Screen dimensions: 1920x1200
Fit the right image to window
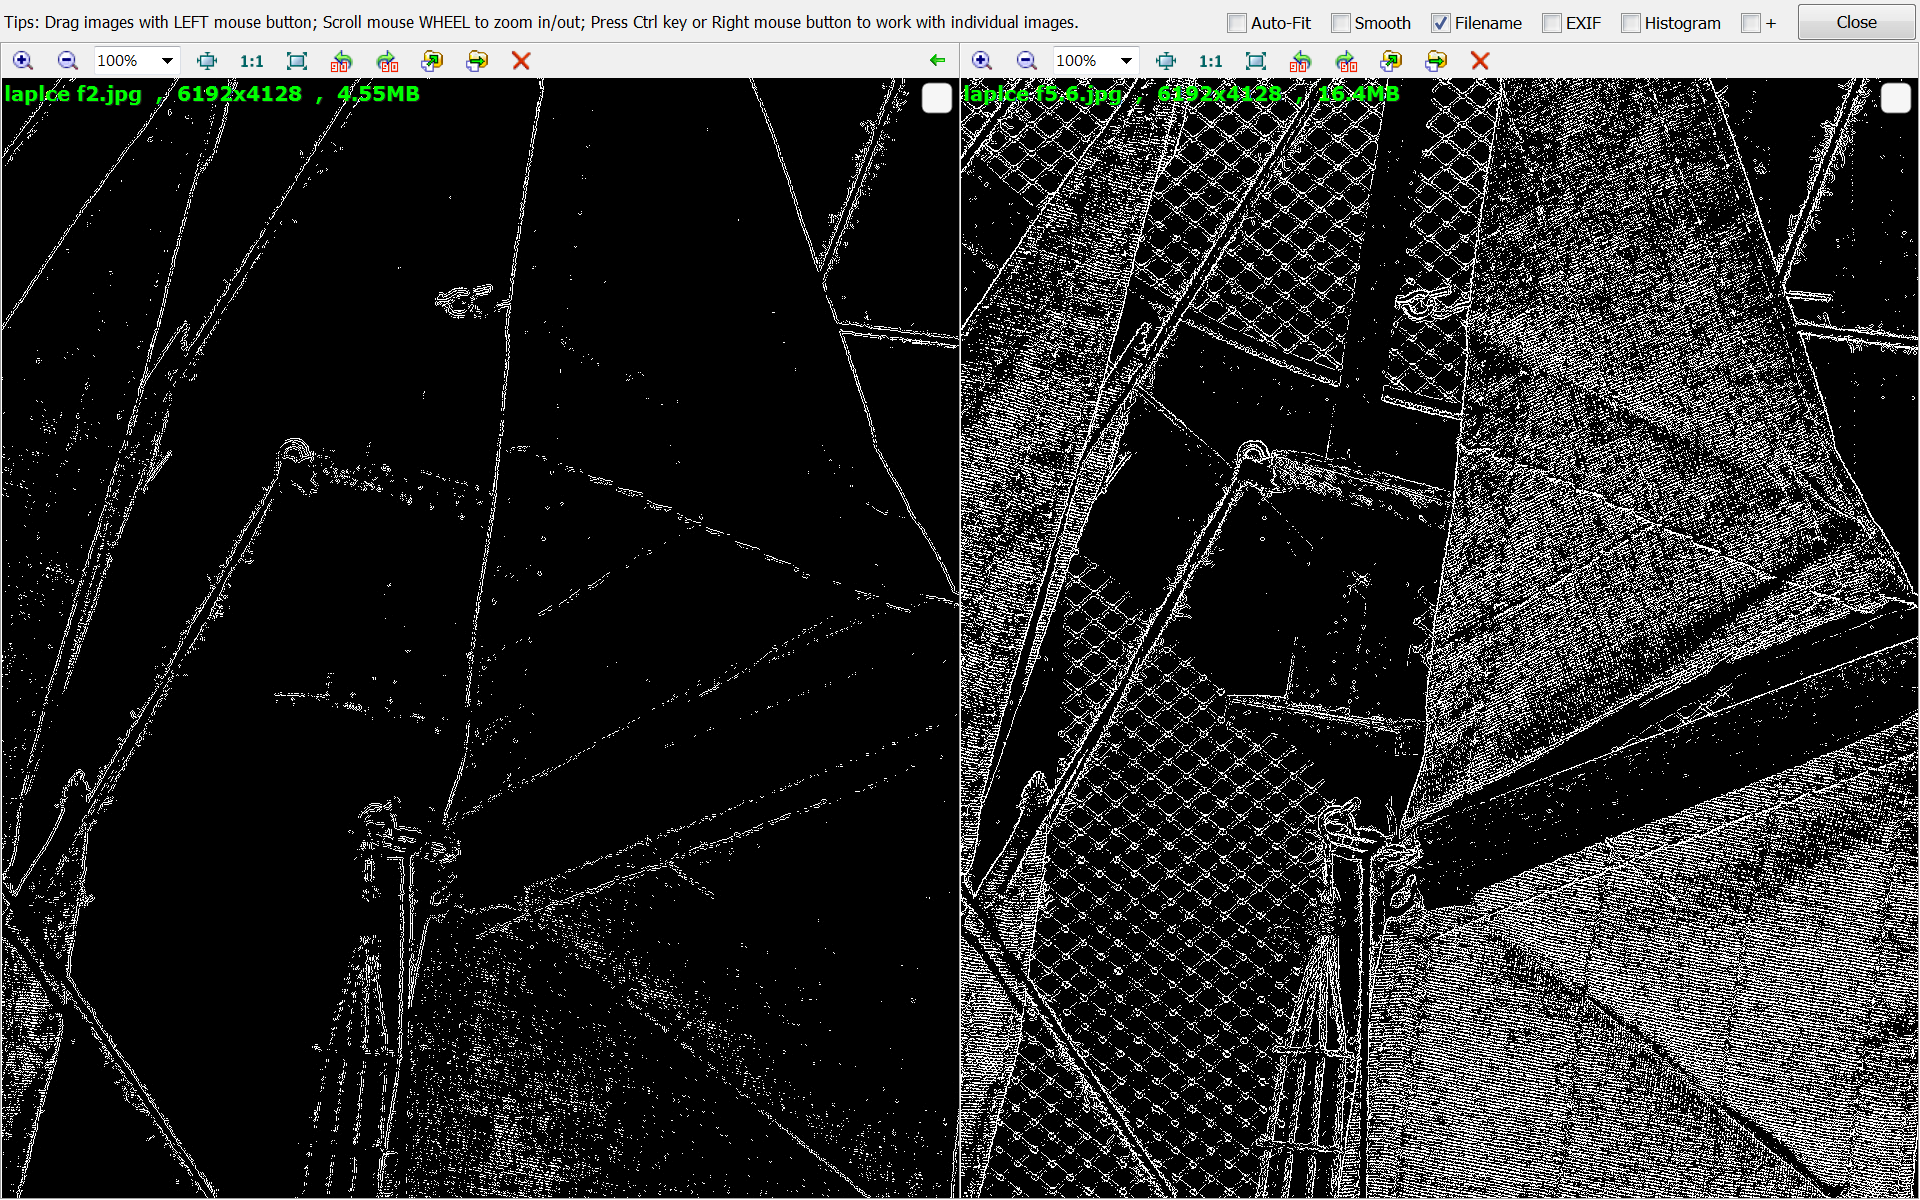tap(1256, 61)
